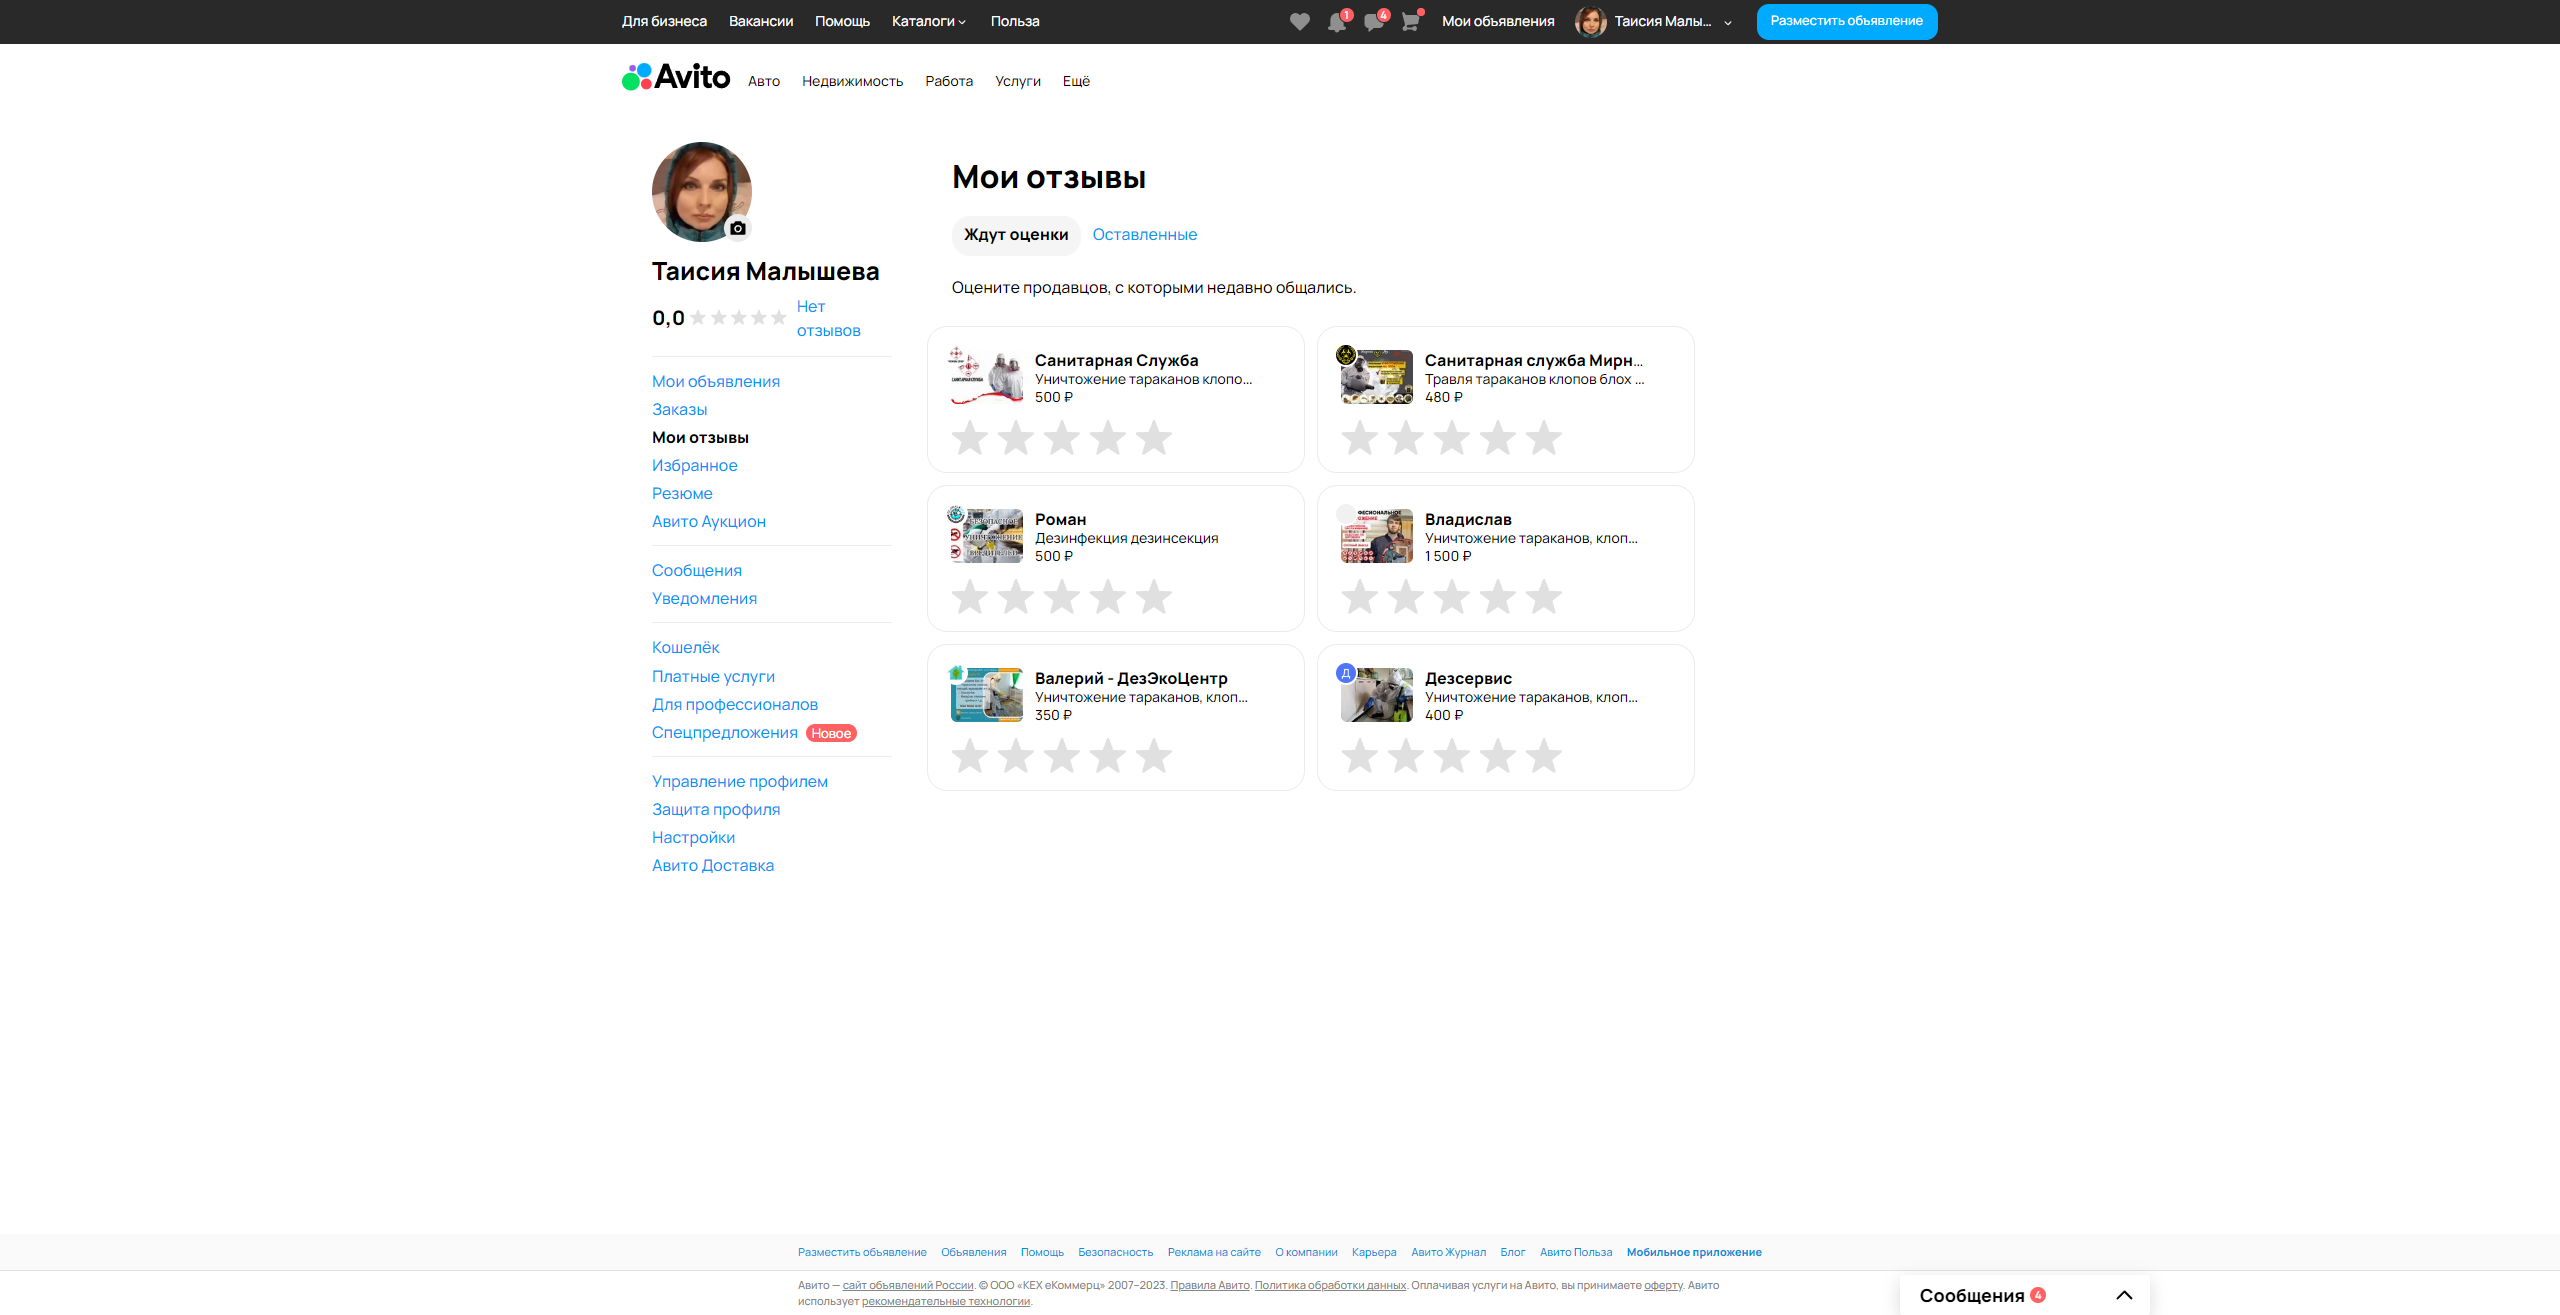The width and height of the screenshot is (2560, 1315).
Task: Rate Санитарная Служба four stars
Action: point(1107,438)
